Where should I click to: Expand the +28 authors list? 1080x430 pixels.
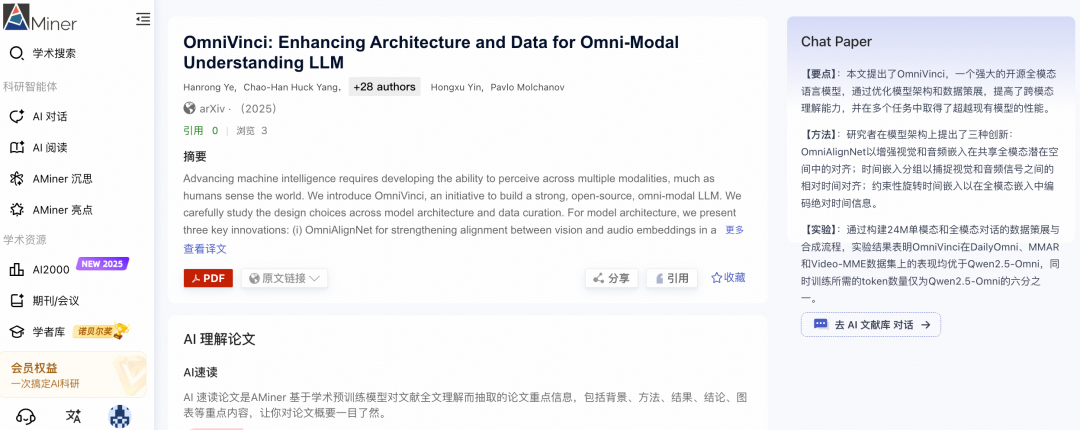(x=384, y=87)
